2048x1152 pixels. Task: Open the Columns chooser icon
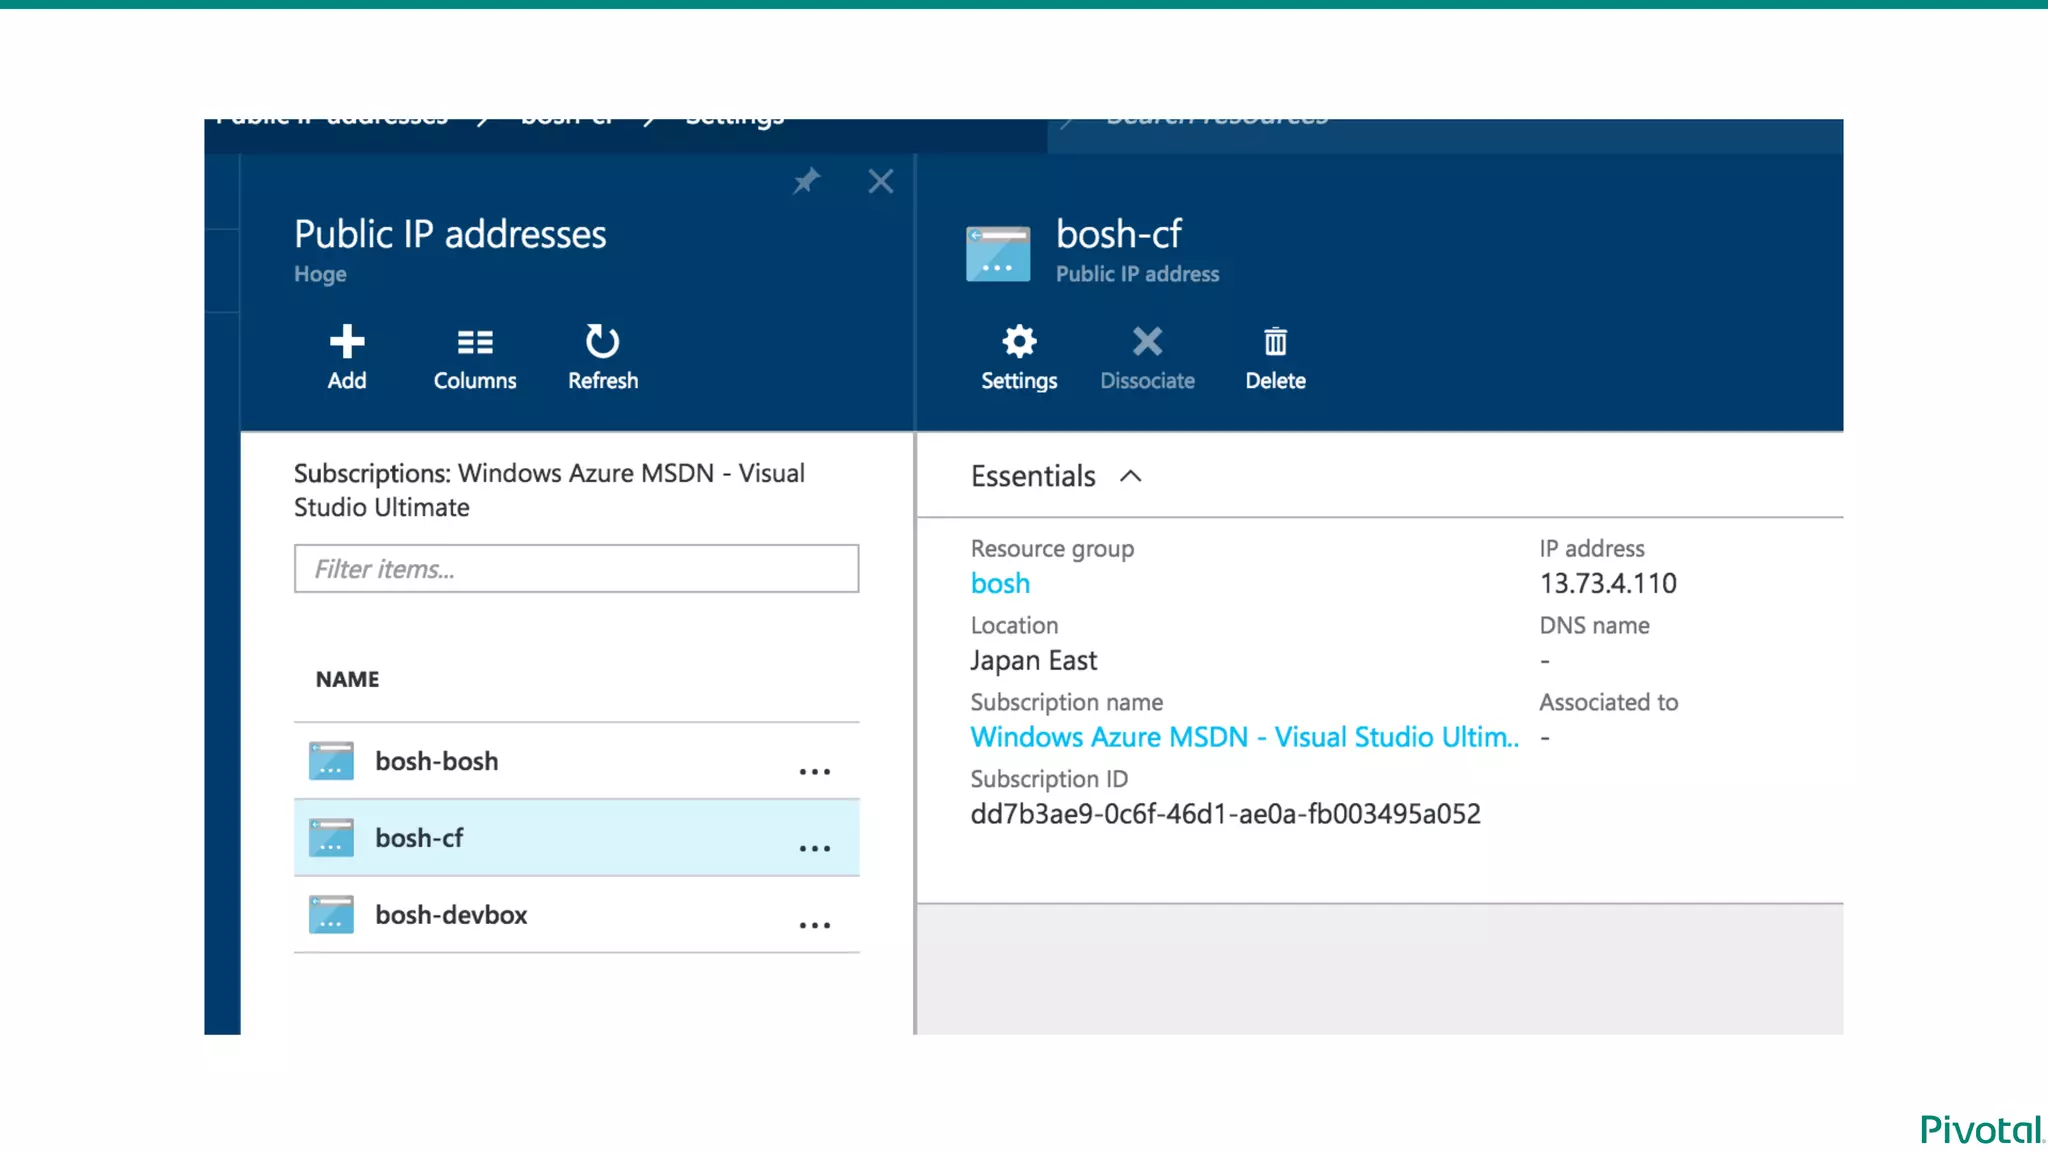475,343
